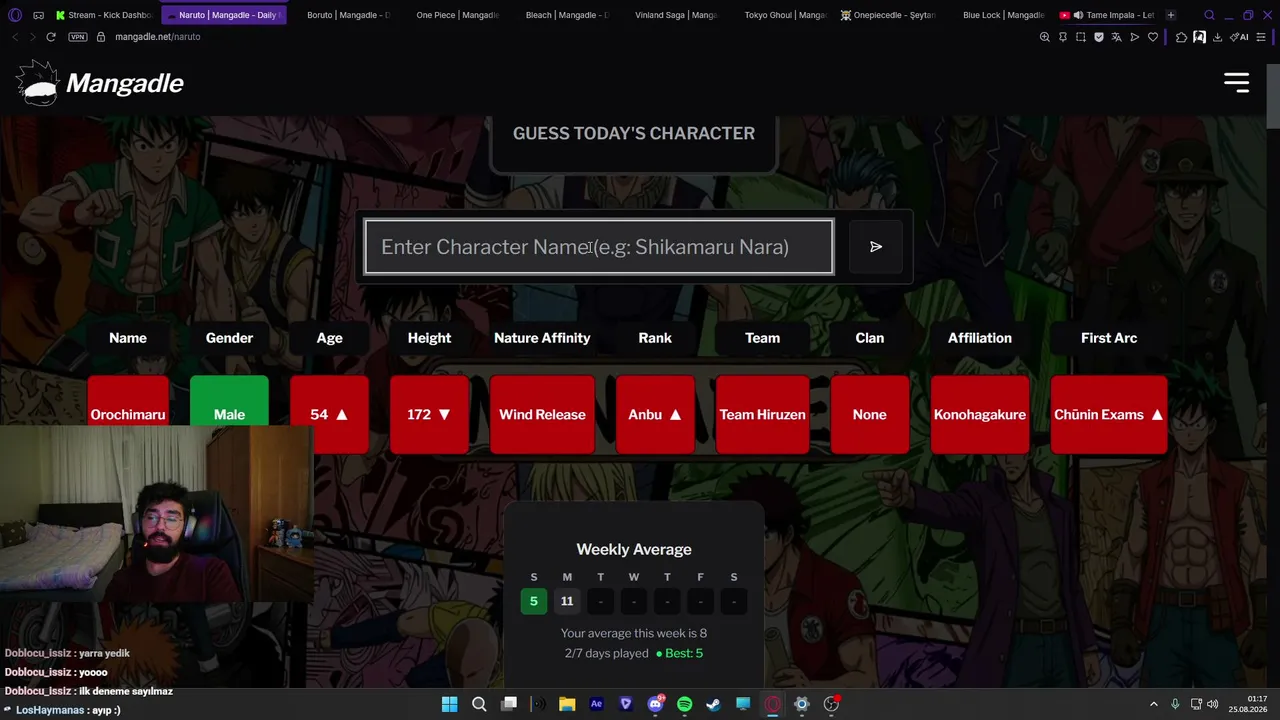Open the browser extensions icon
1280x720 pixels.
click(1181, 37)
